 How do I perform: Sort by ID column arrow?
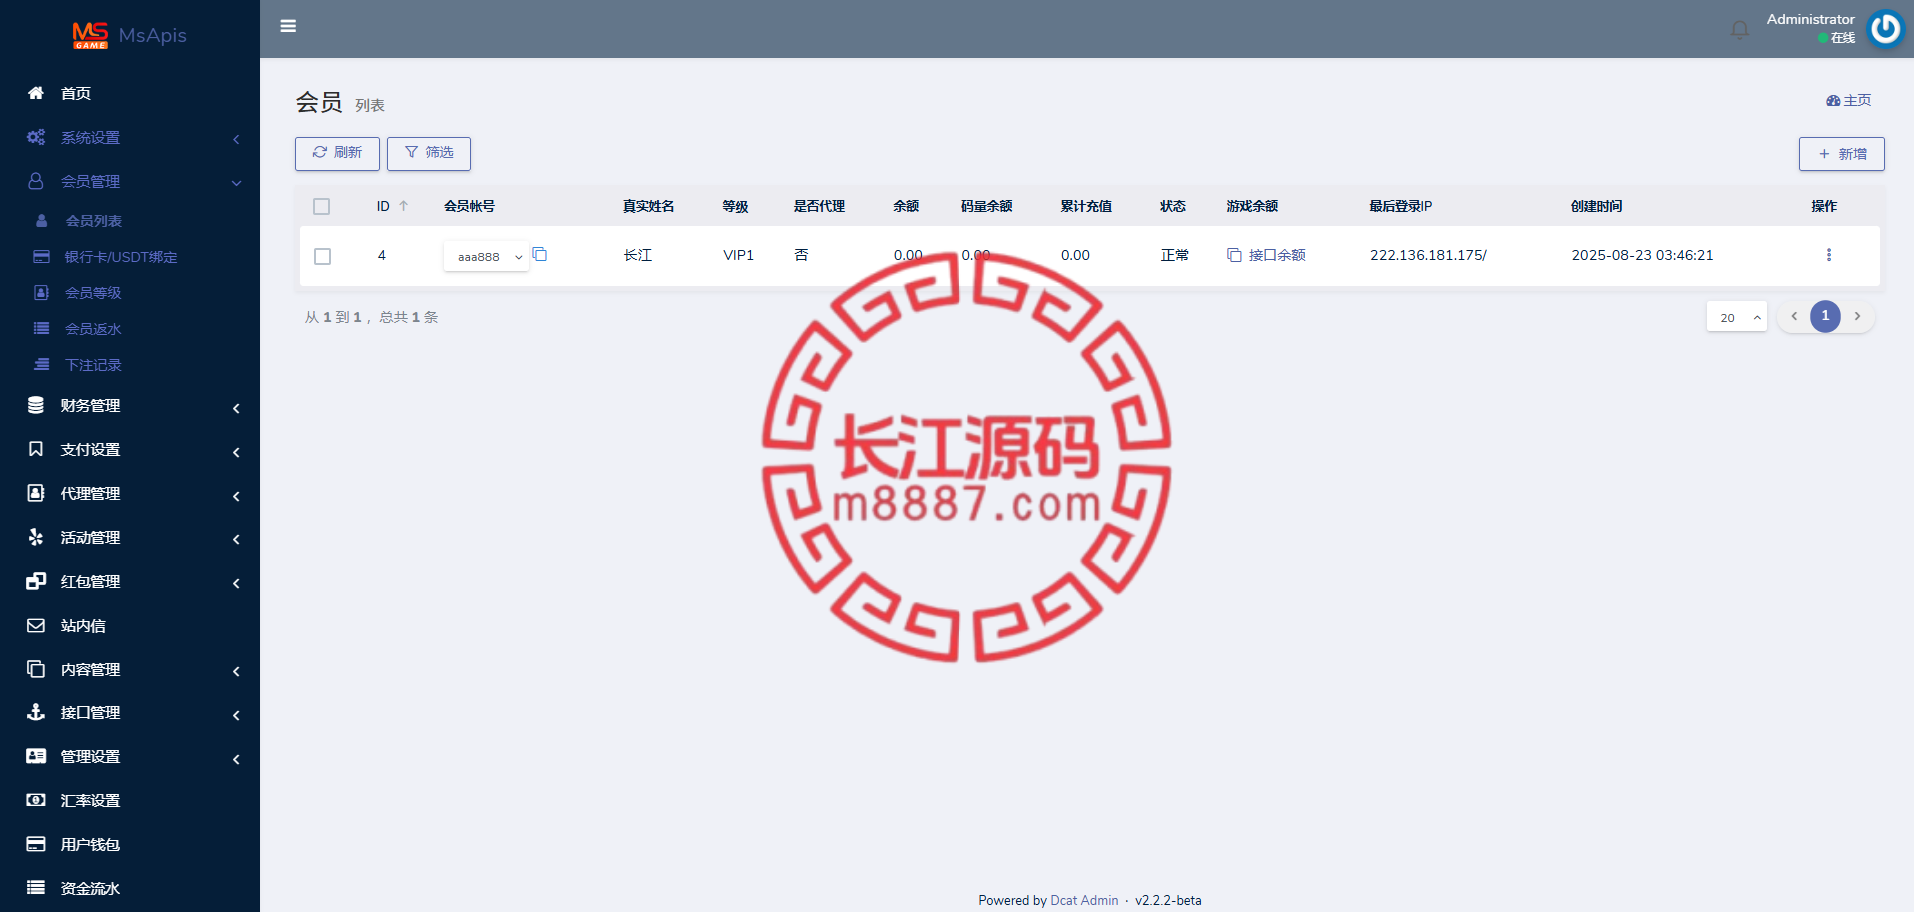[x=404, y=206]
